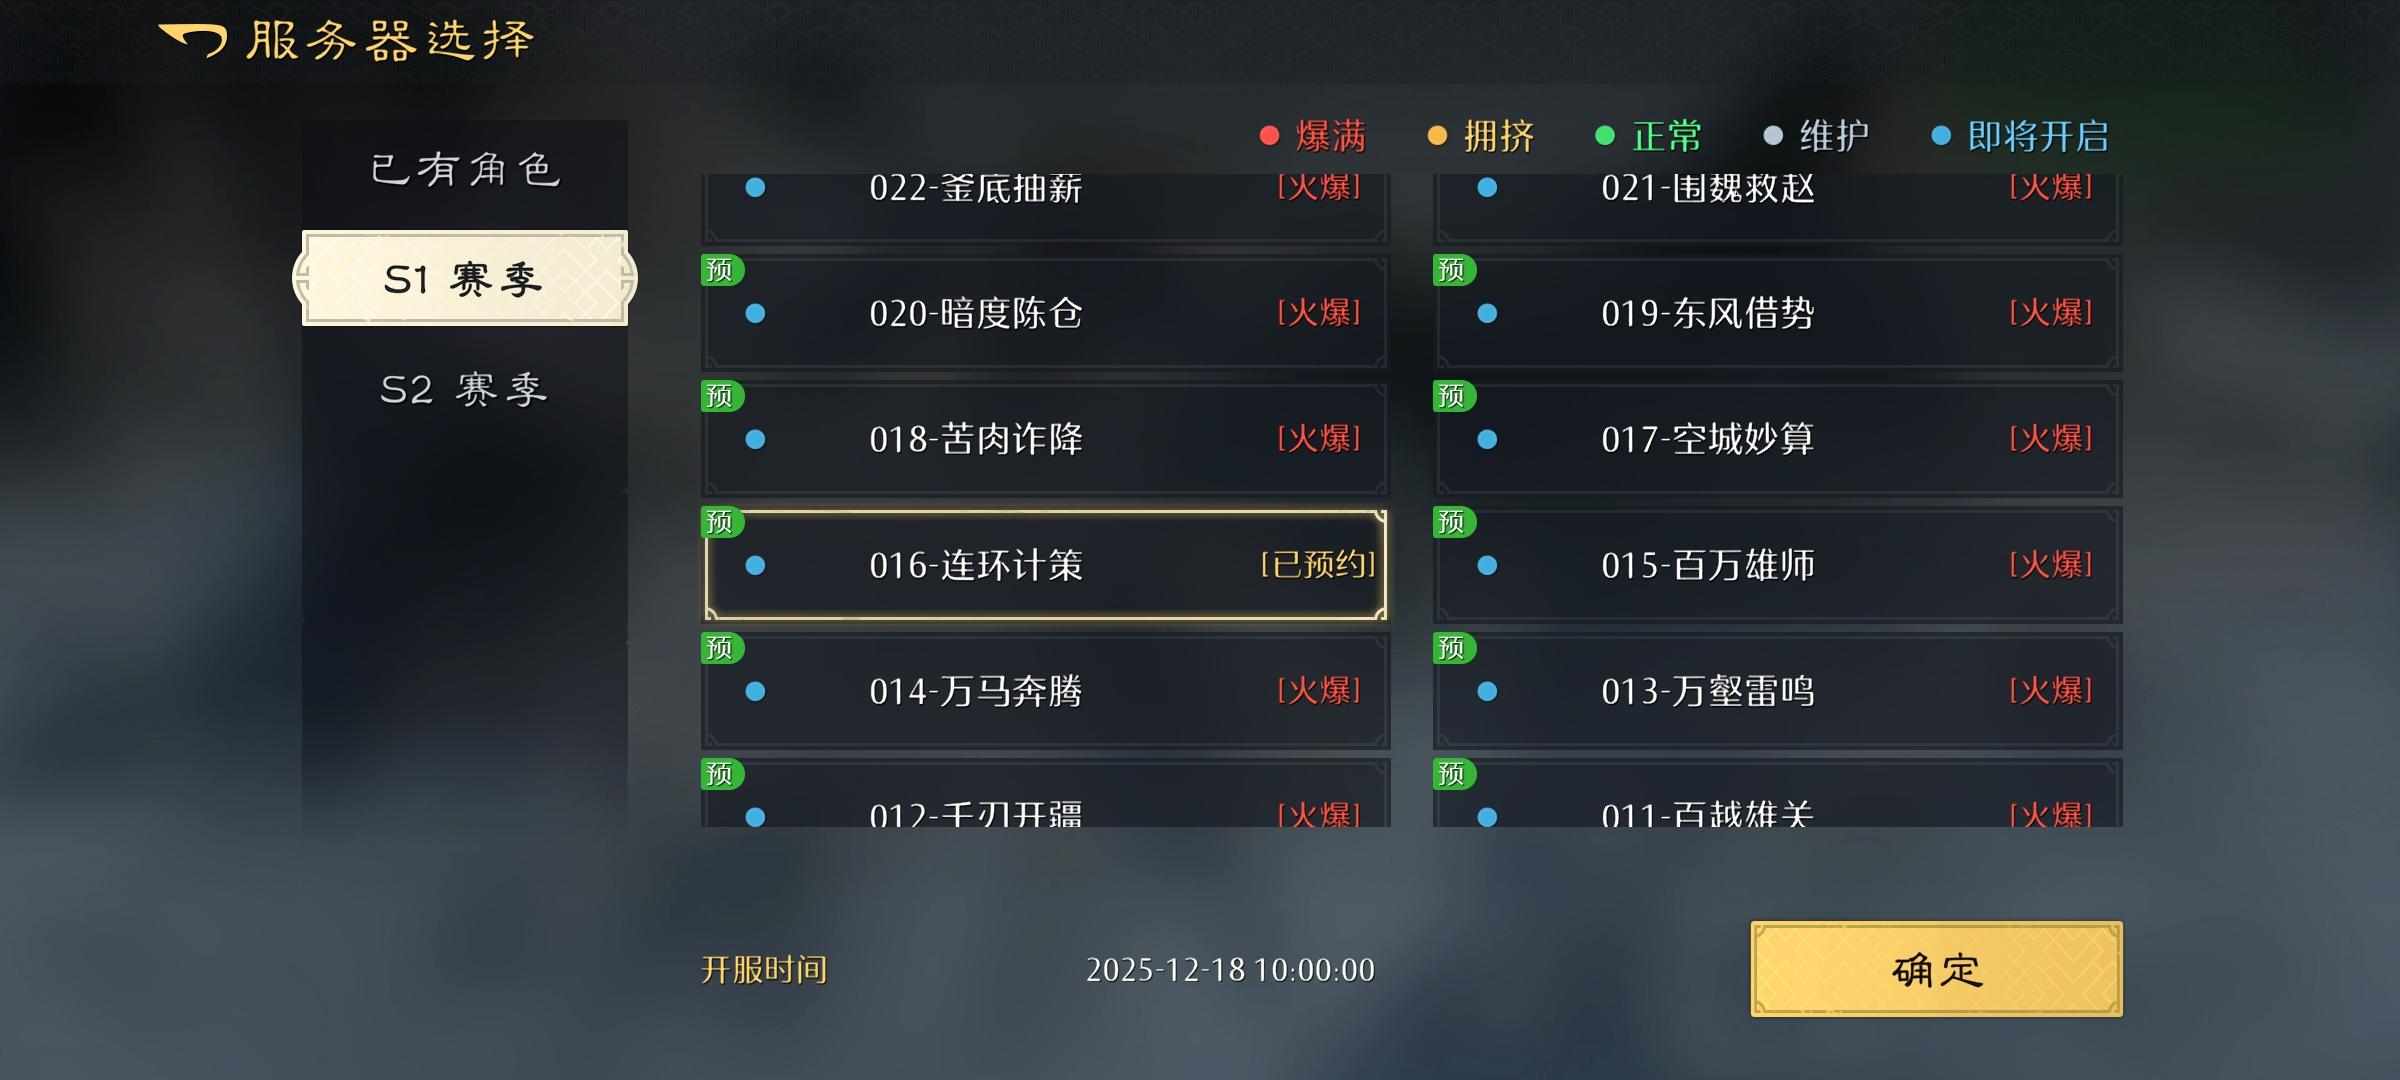
Task: Click the 已预约 status on 016 server
Action: click(x=1318, y=565)
